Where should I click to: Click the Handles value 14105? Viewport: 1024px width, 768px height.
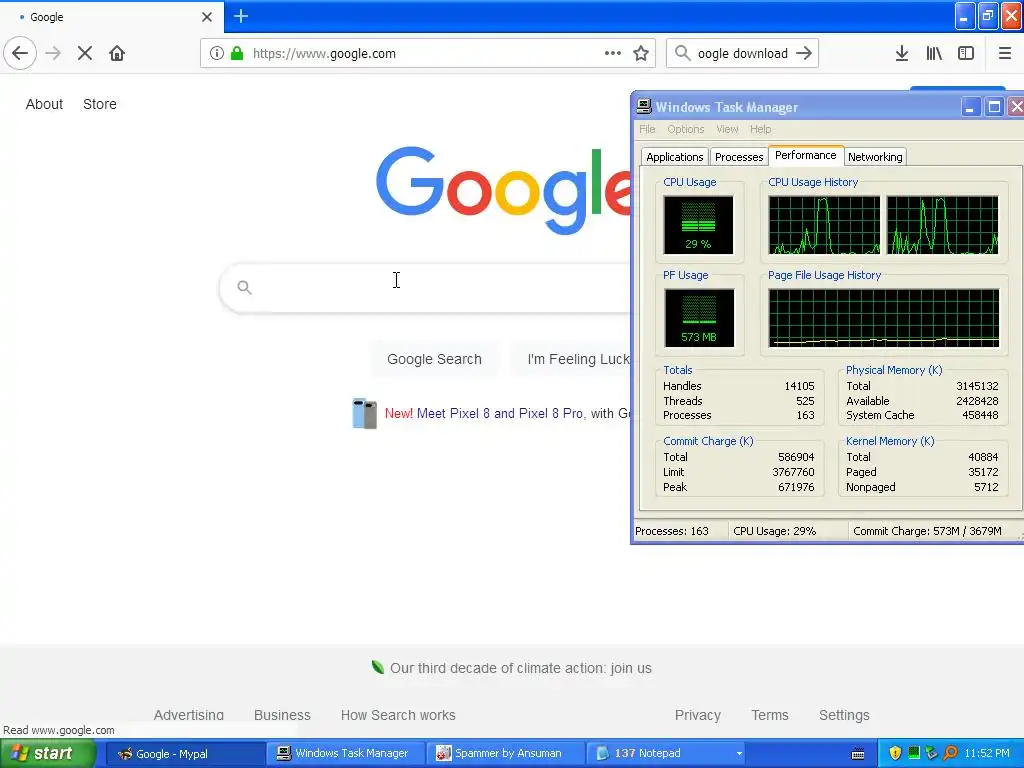coord(799,386)
